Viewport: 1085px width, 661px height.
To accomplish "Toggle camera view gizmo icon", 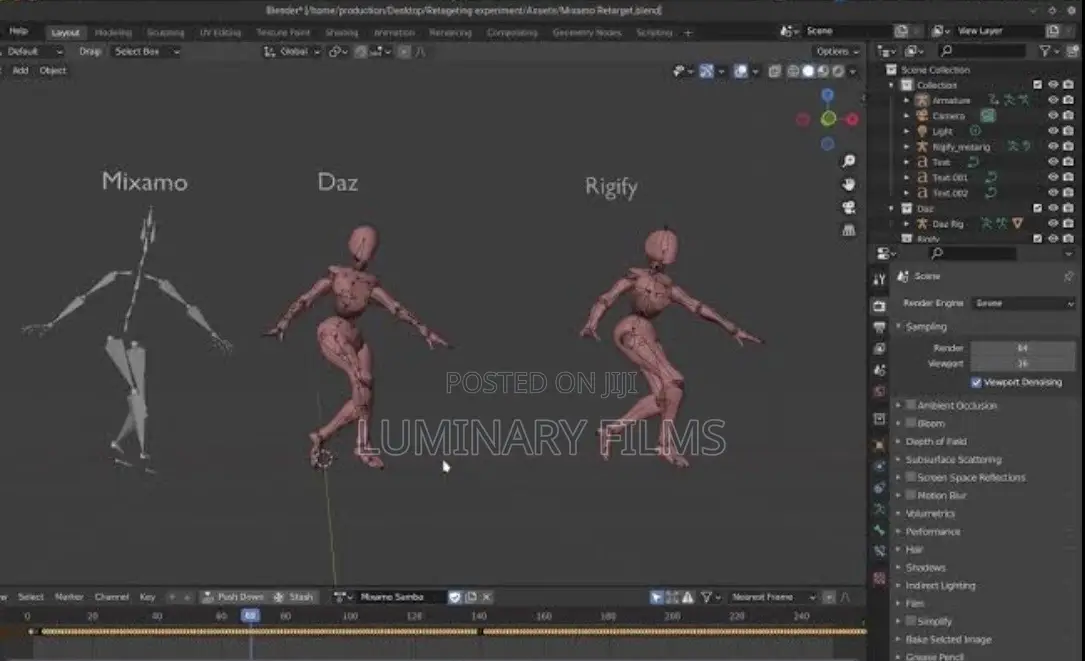I will (848, 207).
